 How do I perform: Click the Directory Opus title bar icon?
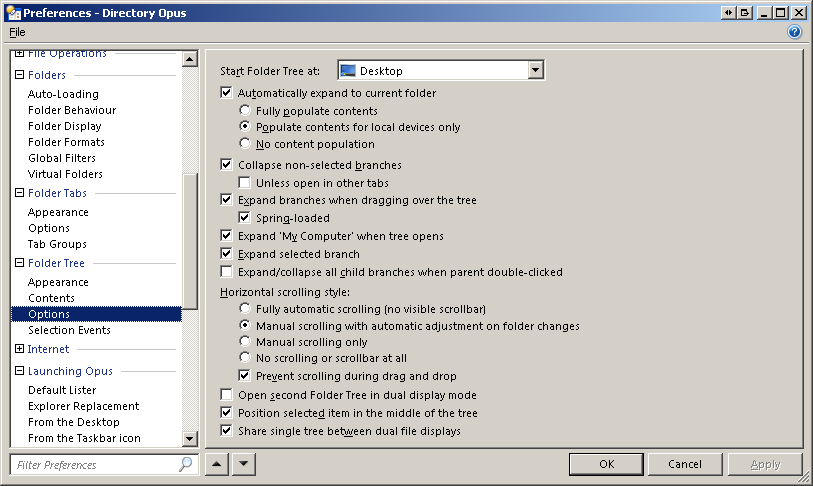click(13, 13)
